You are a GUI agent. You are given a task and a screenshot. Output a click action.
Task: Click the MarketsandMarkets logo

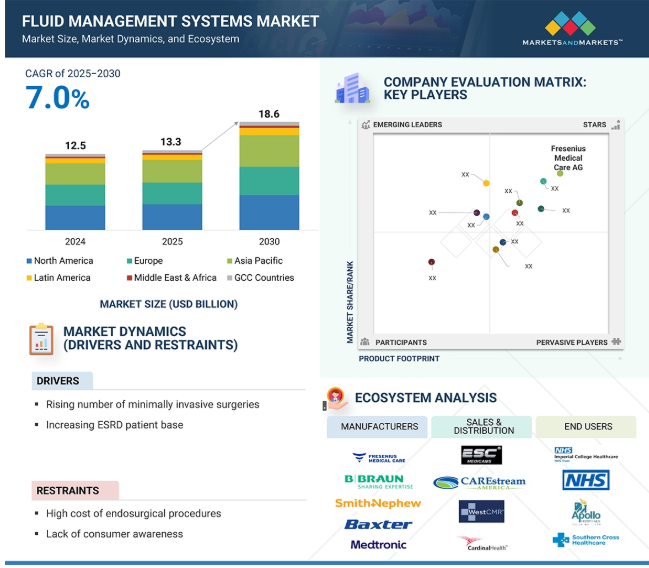(572, 28)
